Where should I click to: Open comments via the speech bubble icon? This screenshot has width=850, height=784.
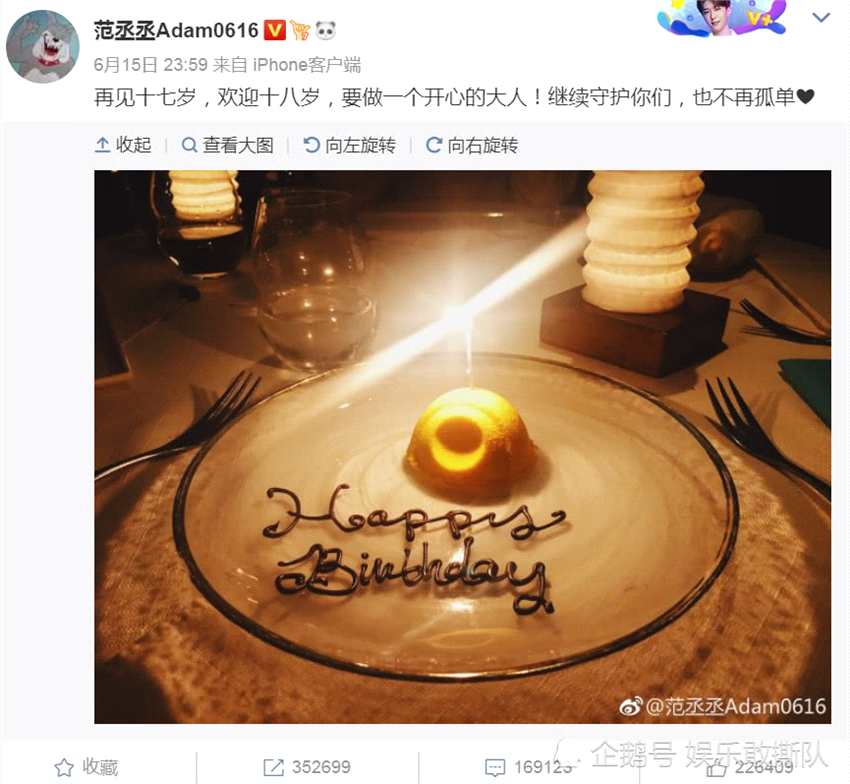[x=494, y=767]
